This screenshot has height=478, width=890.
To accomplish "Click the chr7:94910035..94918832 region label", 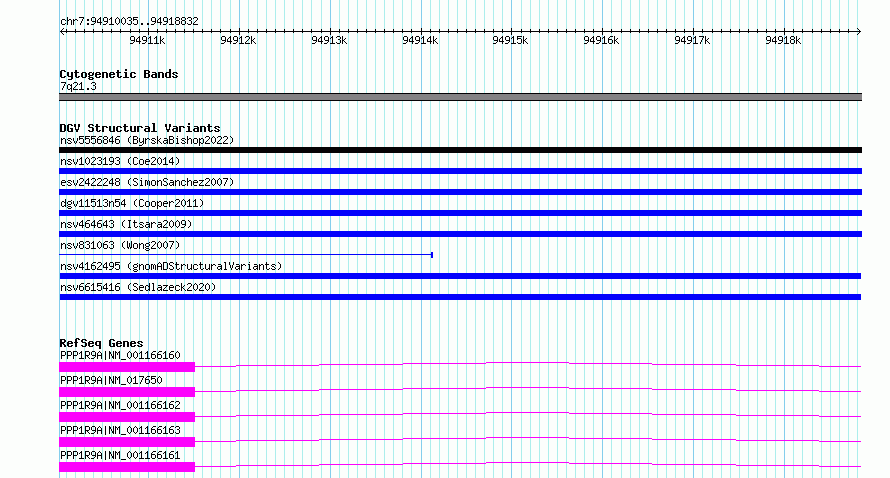I will 129,21.
